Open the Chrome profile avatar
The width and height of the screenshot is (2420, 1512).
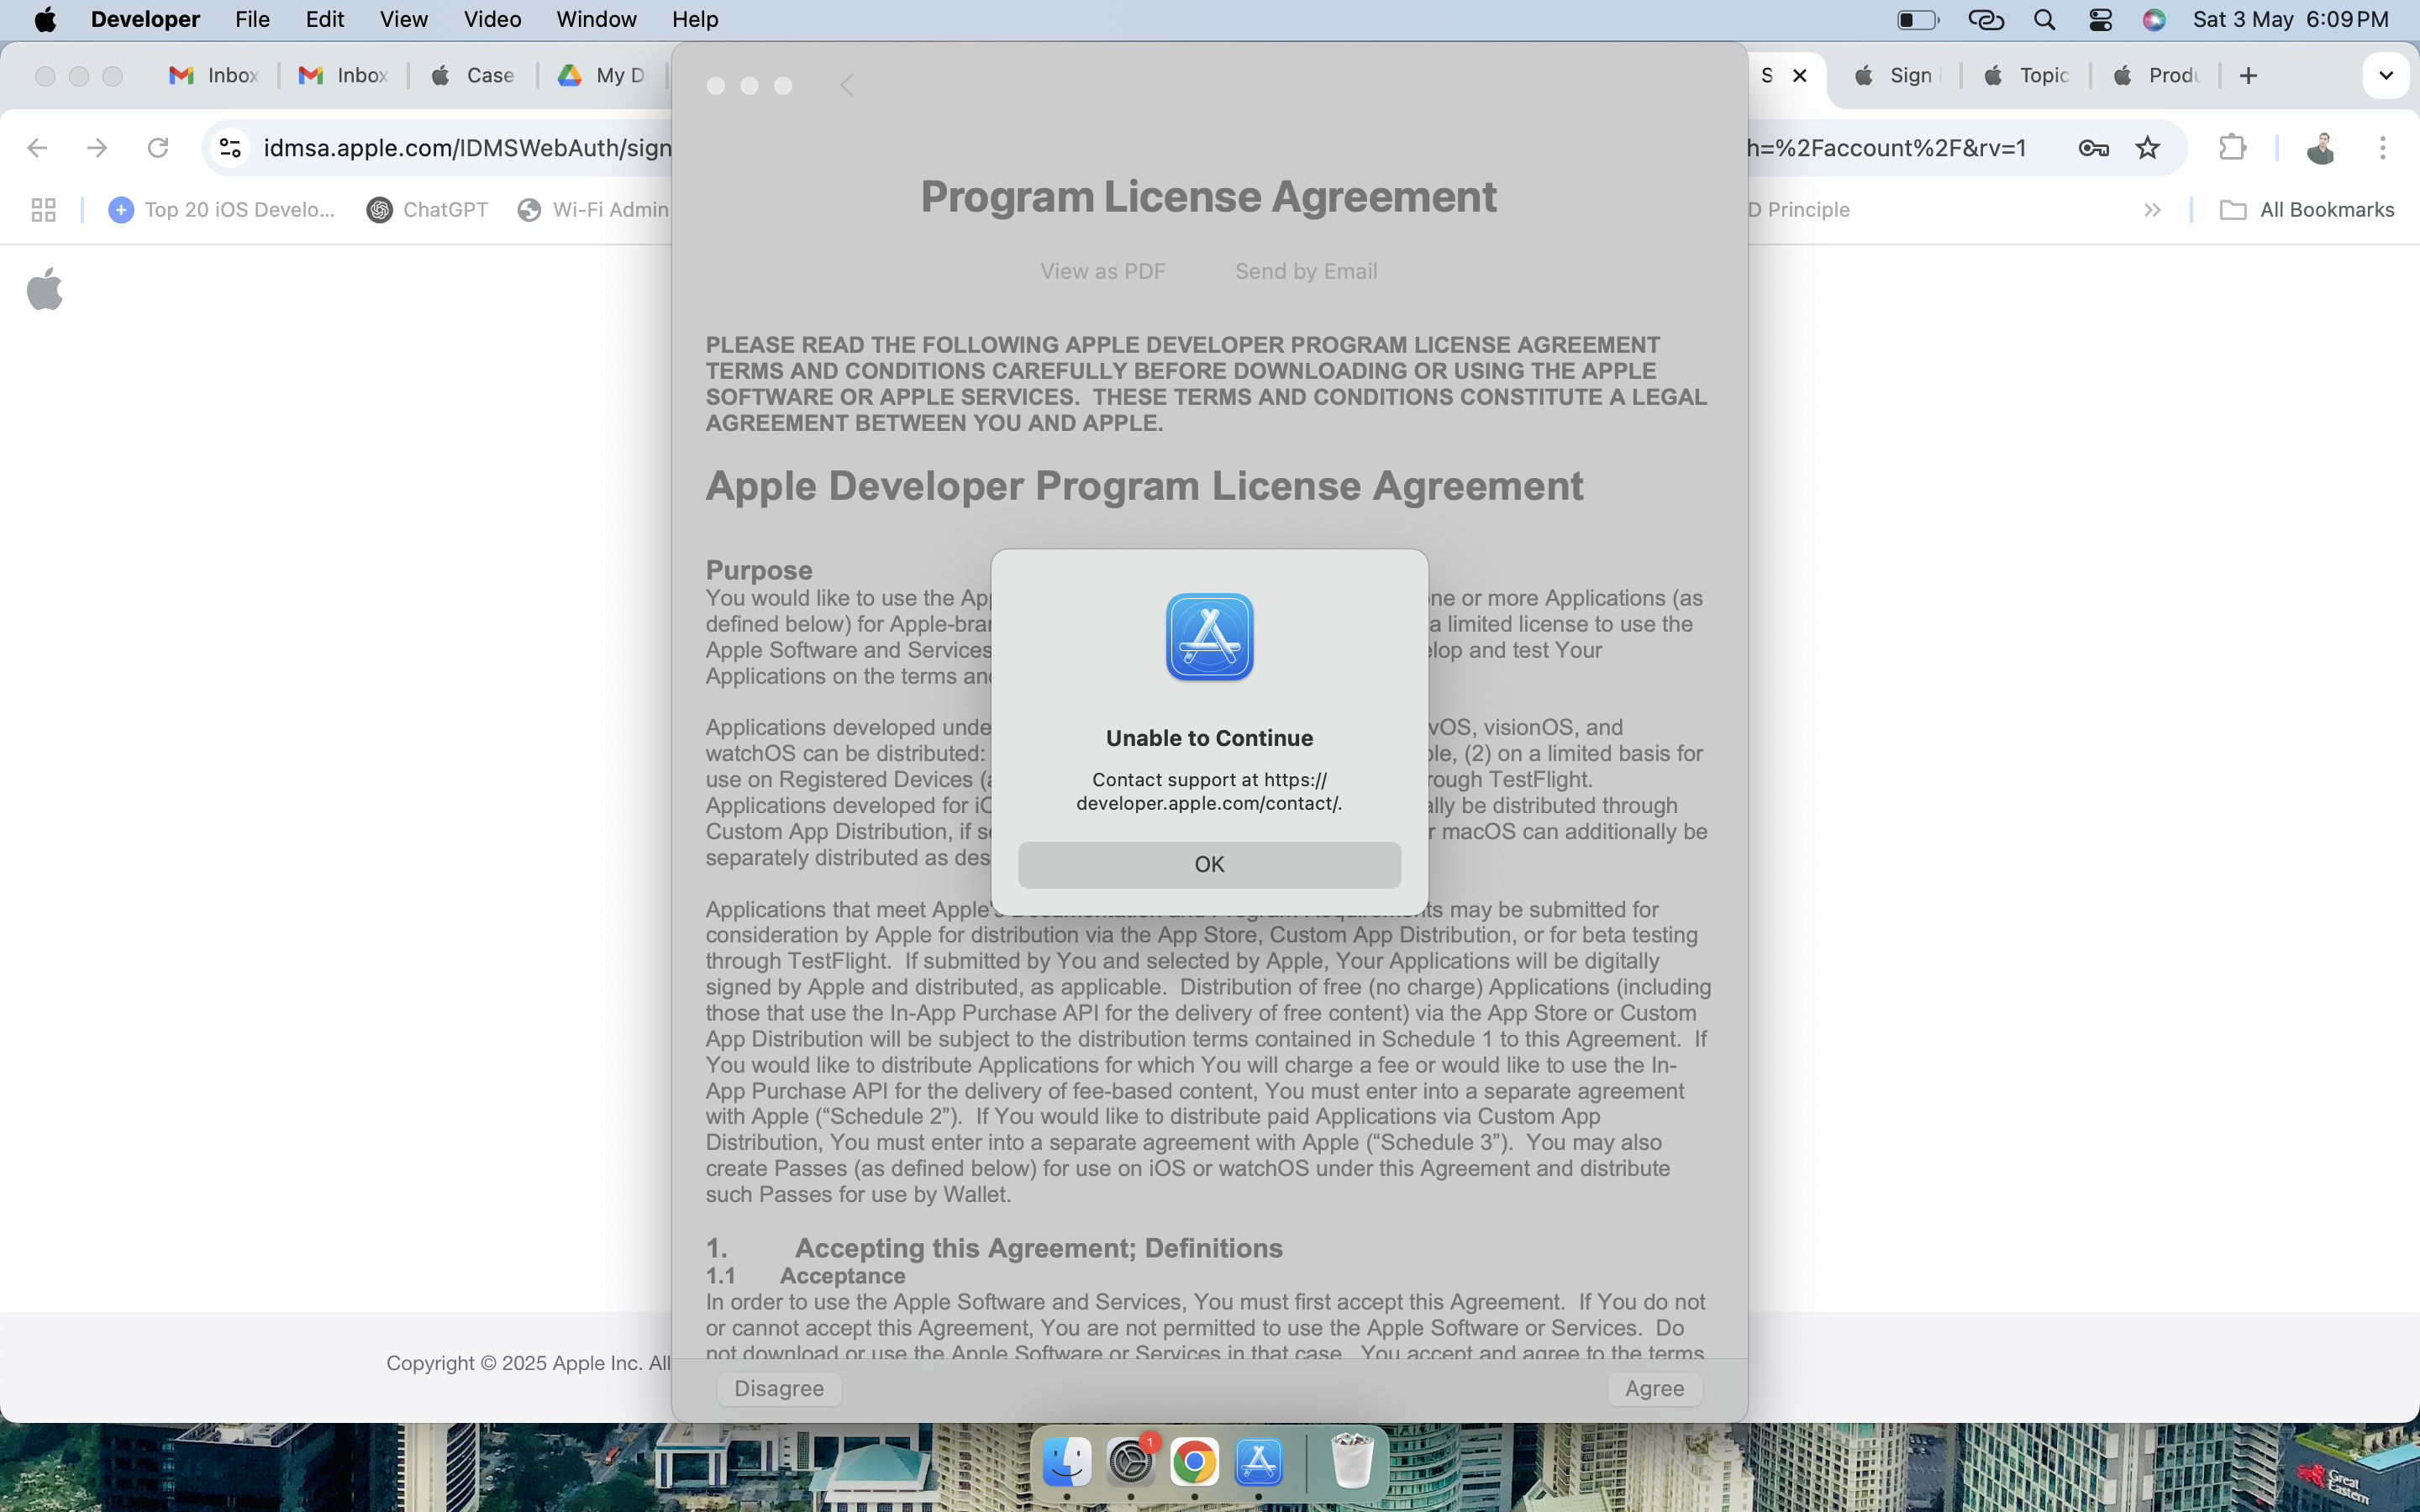[x=2321, y=148]
